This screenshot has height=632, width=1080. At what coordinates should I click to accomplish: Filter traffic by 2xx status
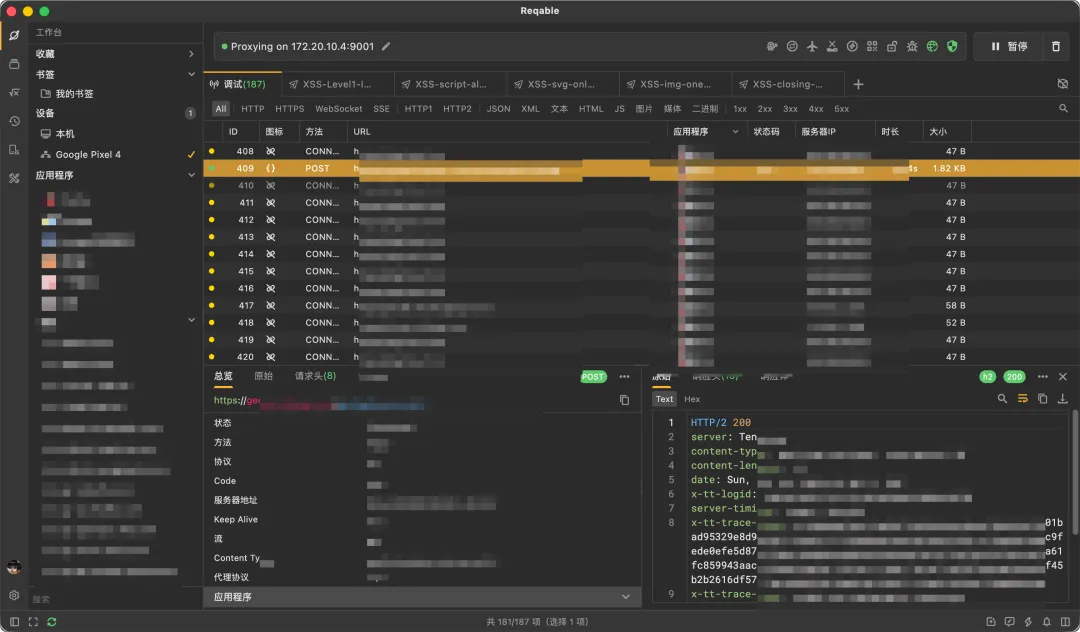pos(765,109)
